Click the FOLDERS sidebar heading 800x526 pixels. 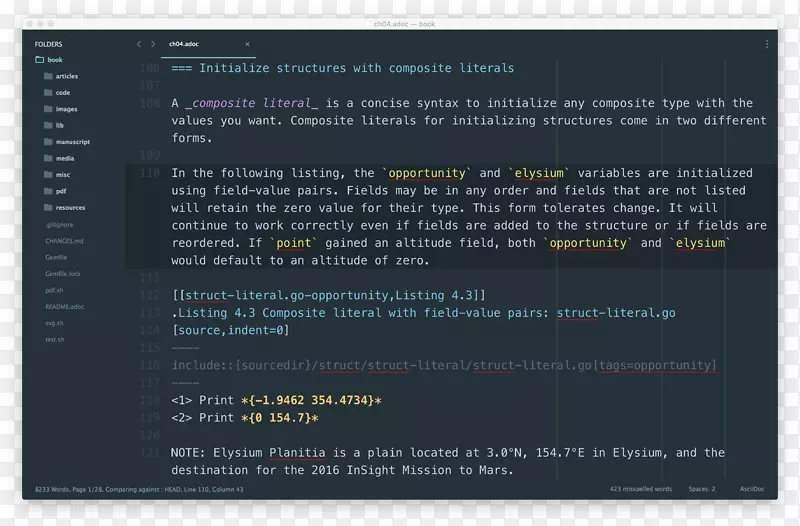(x=48, y=44)
